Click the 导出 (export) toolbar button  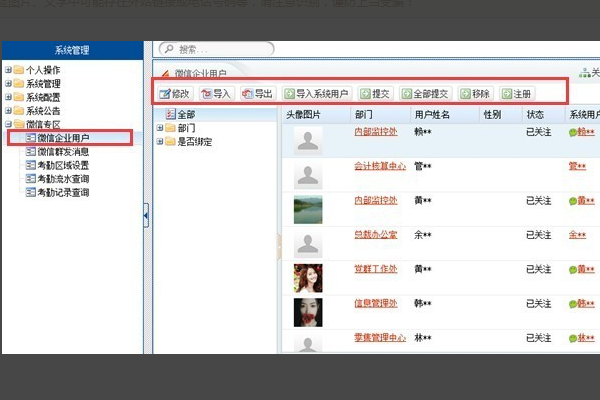point(258,94)
